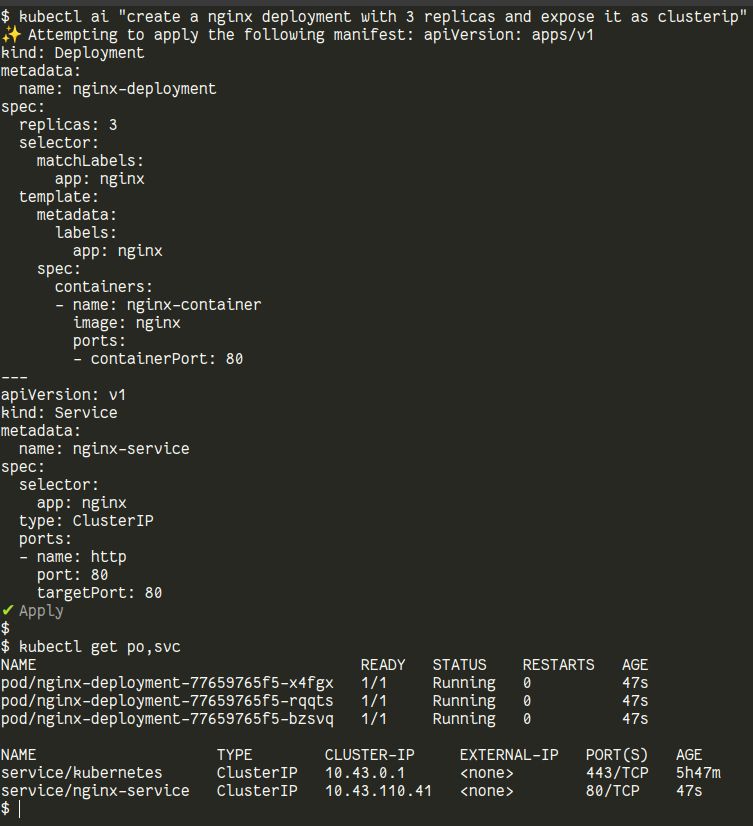Click pod name ending in bzsvq
753x826 pixels.
point(167,719)
